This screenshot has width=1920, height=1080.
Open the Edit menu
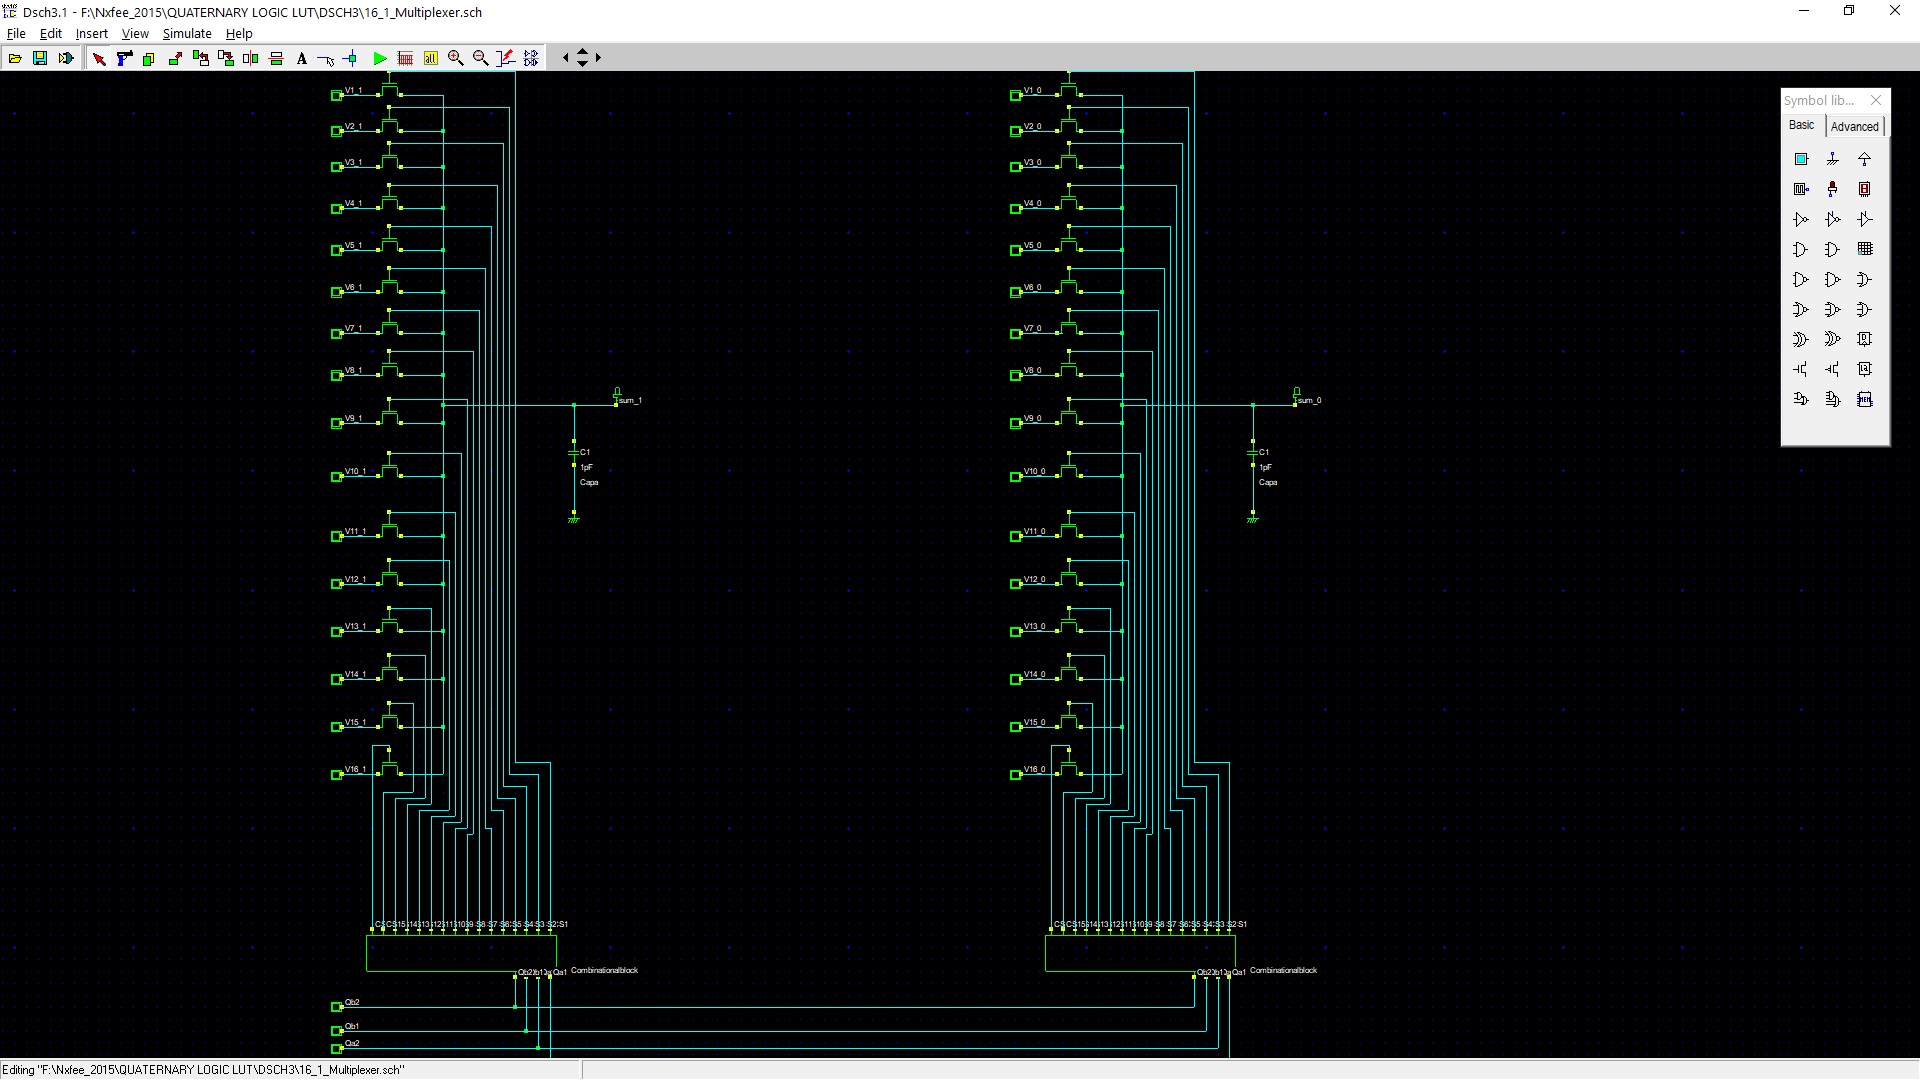(x=50, y=33)
